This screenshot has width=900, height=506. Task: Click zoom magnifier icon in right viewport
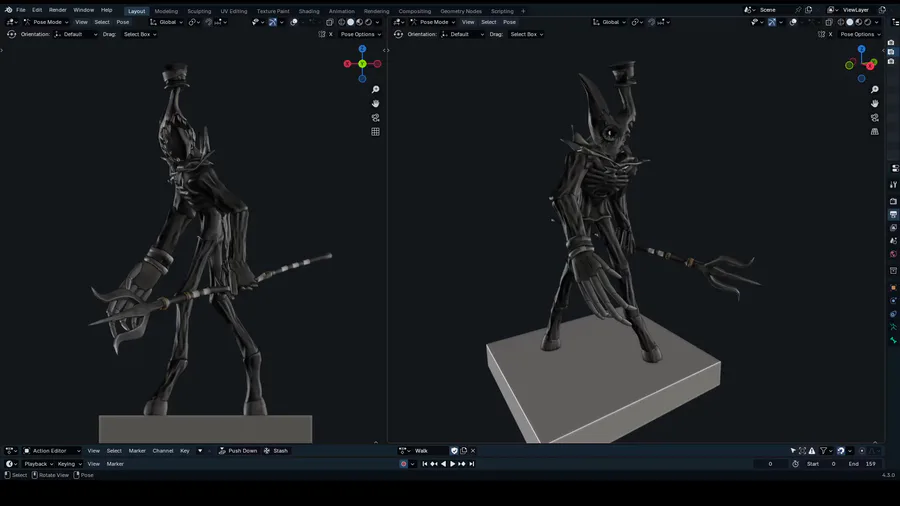click(x=875, y=89)
